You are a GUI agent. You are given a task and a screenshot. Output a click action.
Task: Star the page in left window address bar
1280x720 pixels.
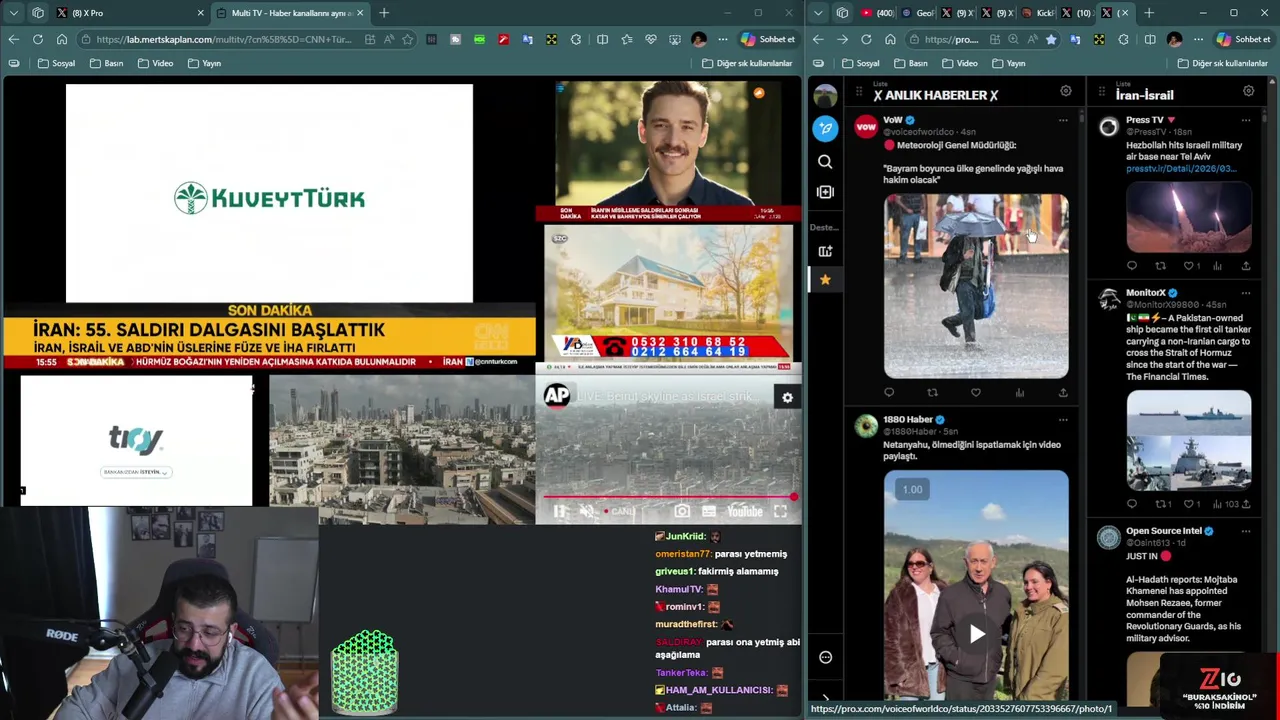click(x=407, y=39)
